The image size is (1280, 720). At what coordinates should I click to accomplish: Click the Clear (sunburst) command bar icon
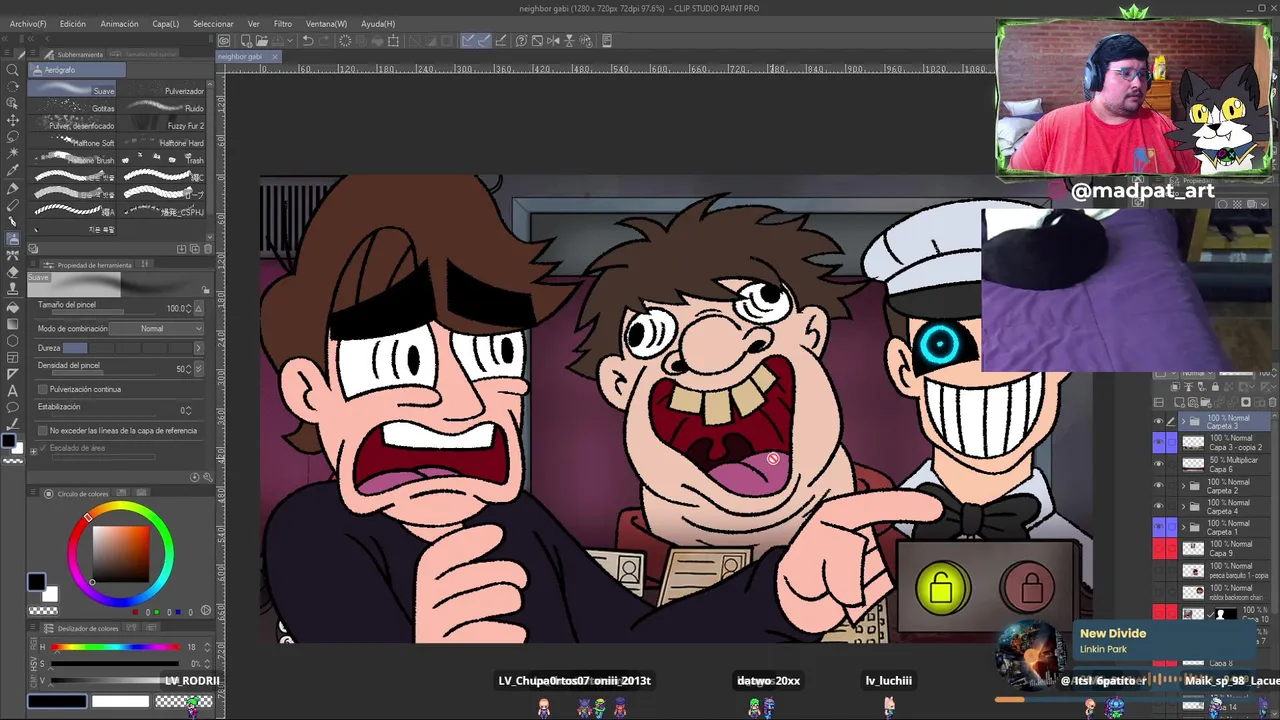coord(345,41)
